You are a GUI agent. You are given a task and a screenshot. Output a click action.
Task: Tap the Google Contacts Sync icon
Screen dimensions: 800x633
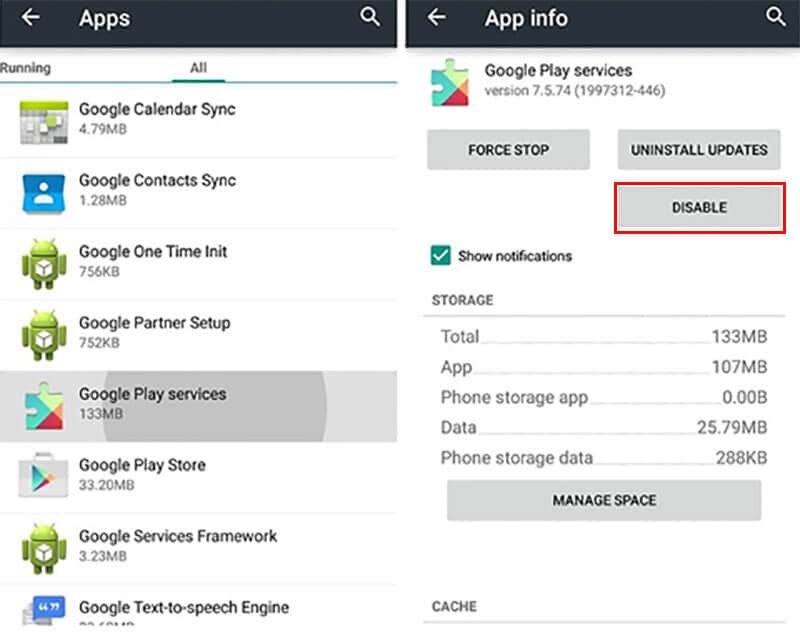44,193
